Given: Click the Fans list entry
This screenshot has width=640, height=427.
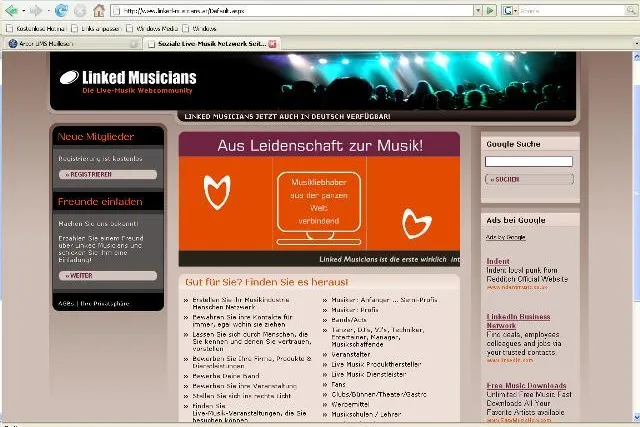Looking at the screenshot, I should tap(338, 384).
